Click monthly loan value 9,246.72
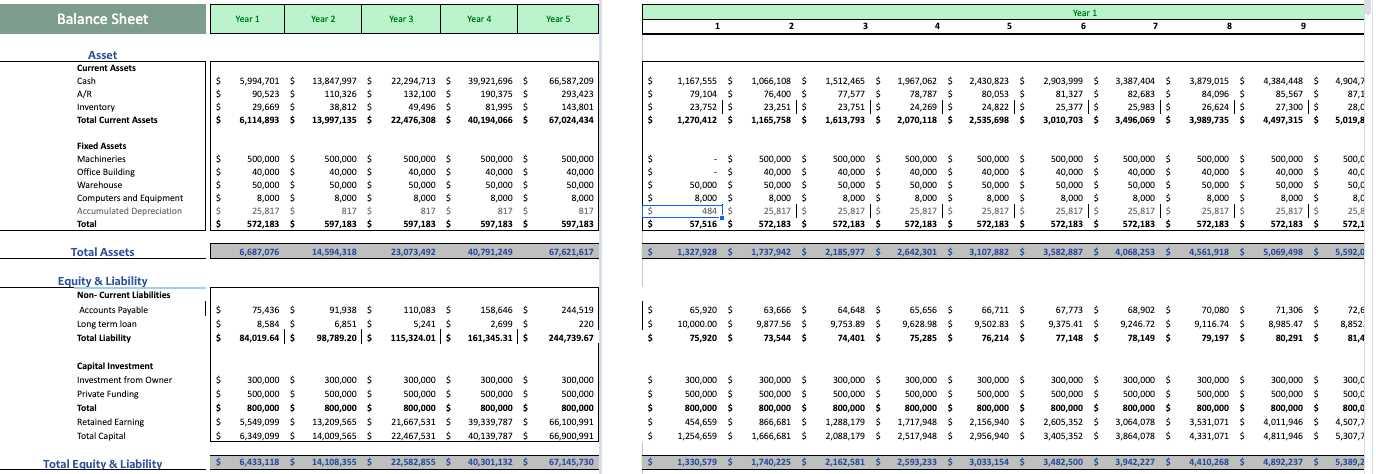The height and width of the screenshot is (474, 1376). coord(1145,324)
